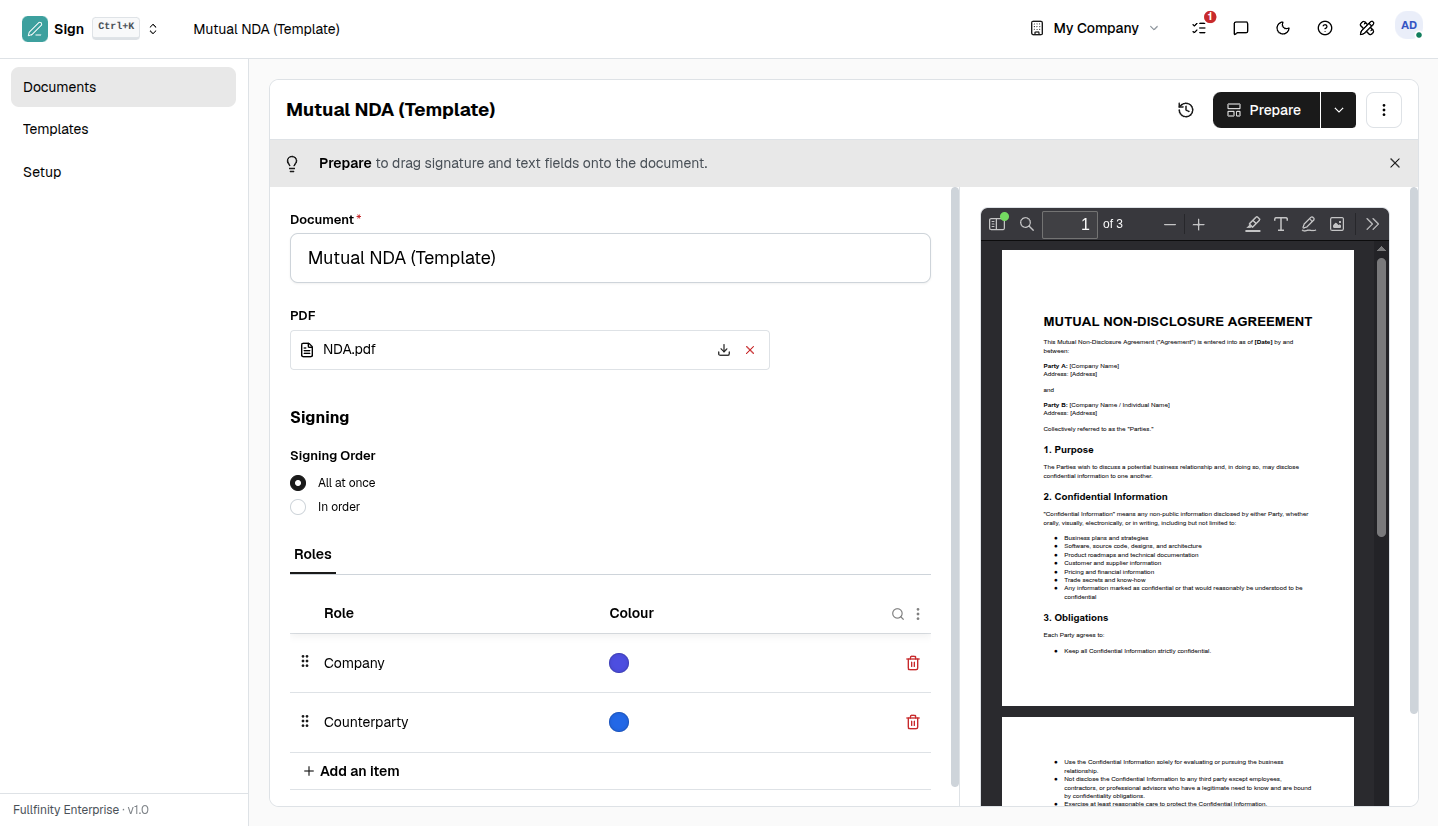Click the Colour column header
This screenshot has height=826, width=1438.
(632, 613)
